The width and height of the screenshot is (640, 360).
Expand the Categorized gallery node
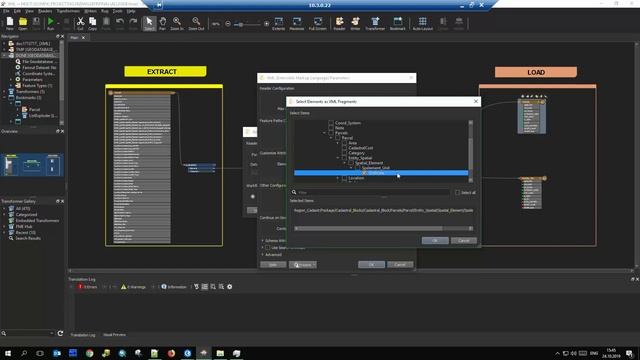pos(4,214)
